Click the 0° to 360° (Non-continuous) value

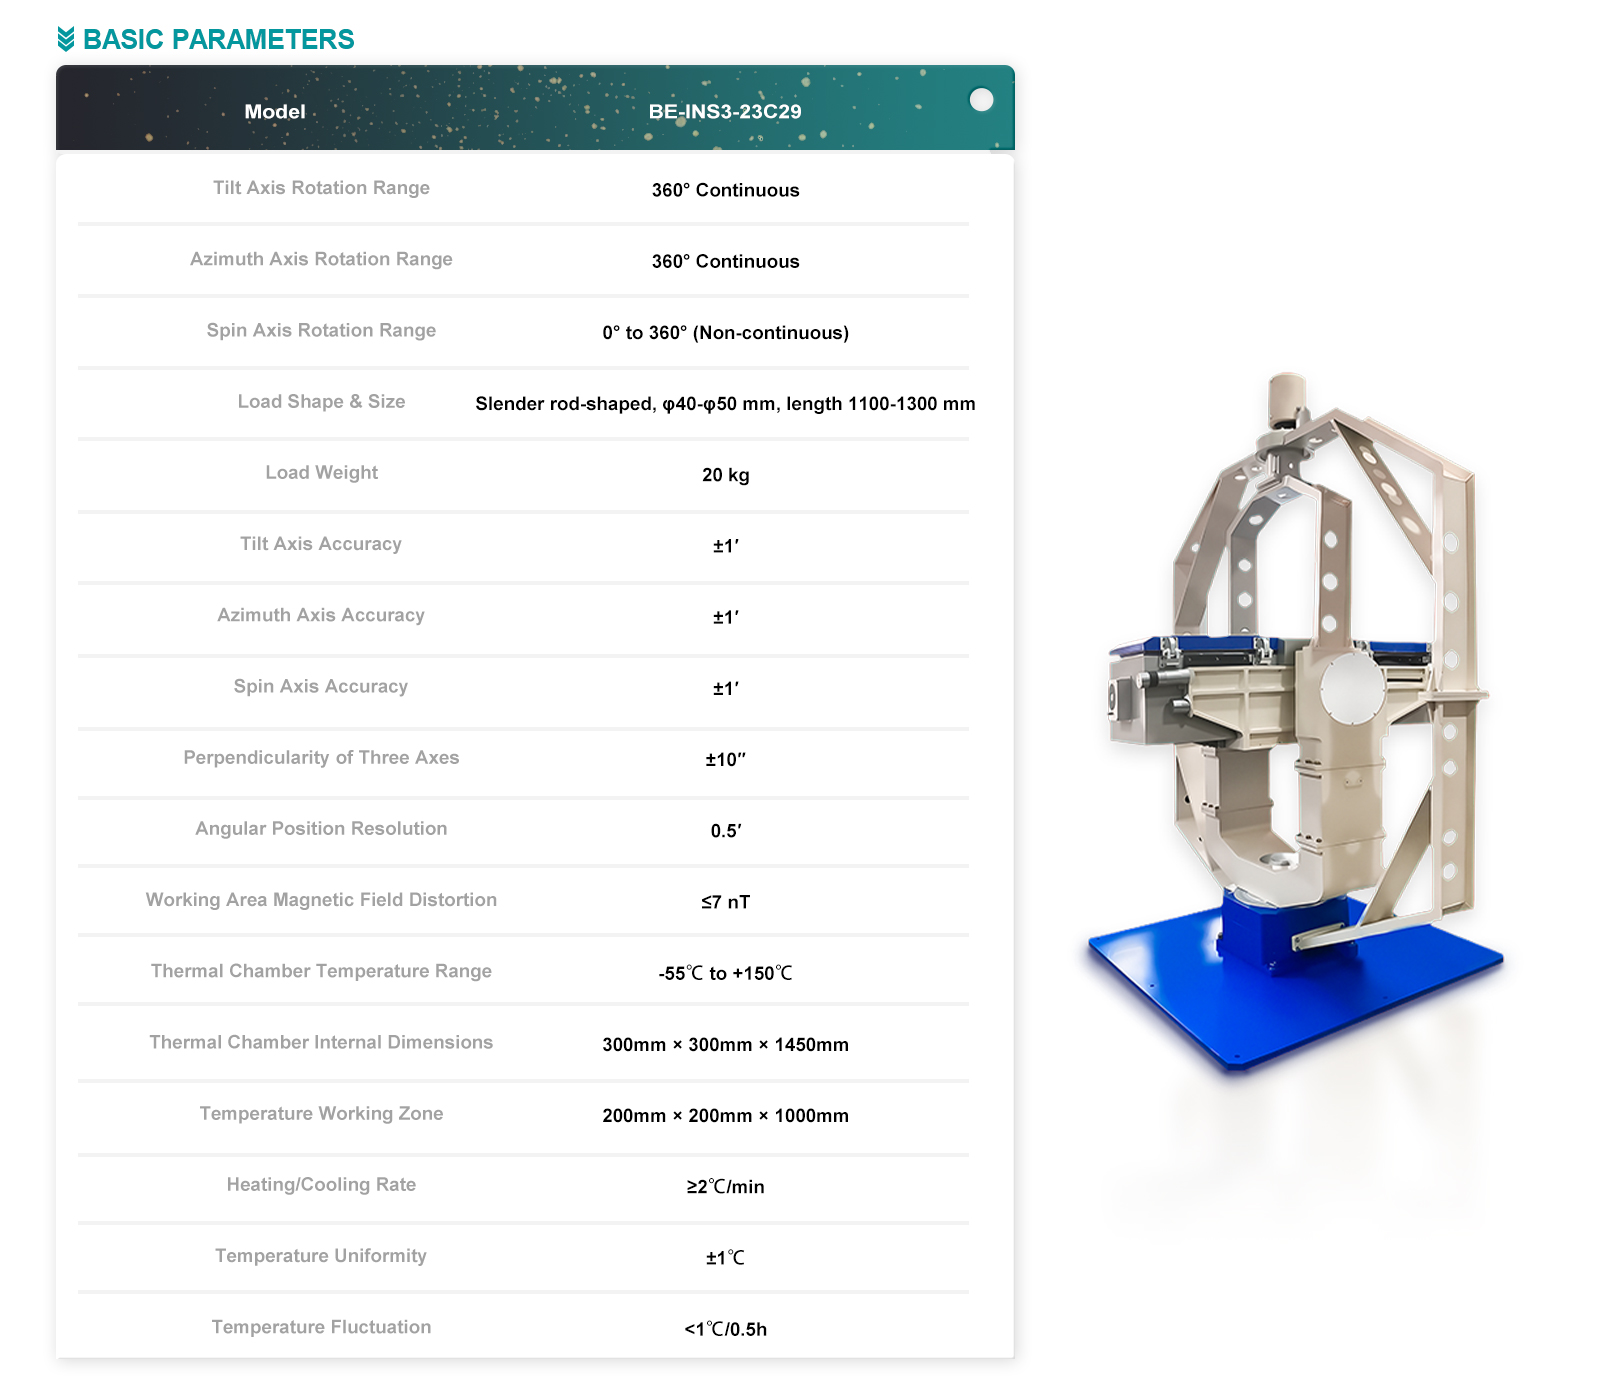725,333
